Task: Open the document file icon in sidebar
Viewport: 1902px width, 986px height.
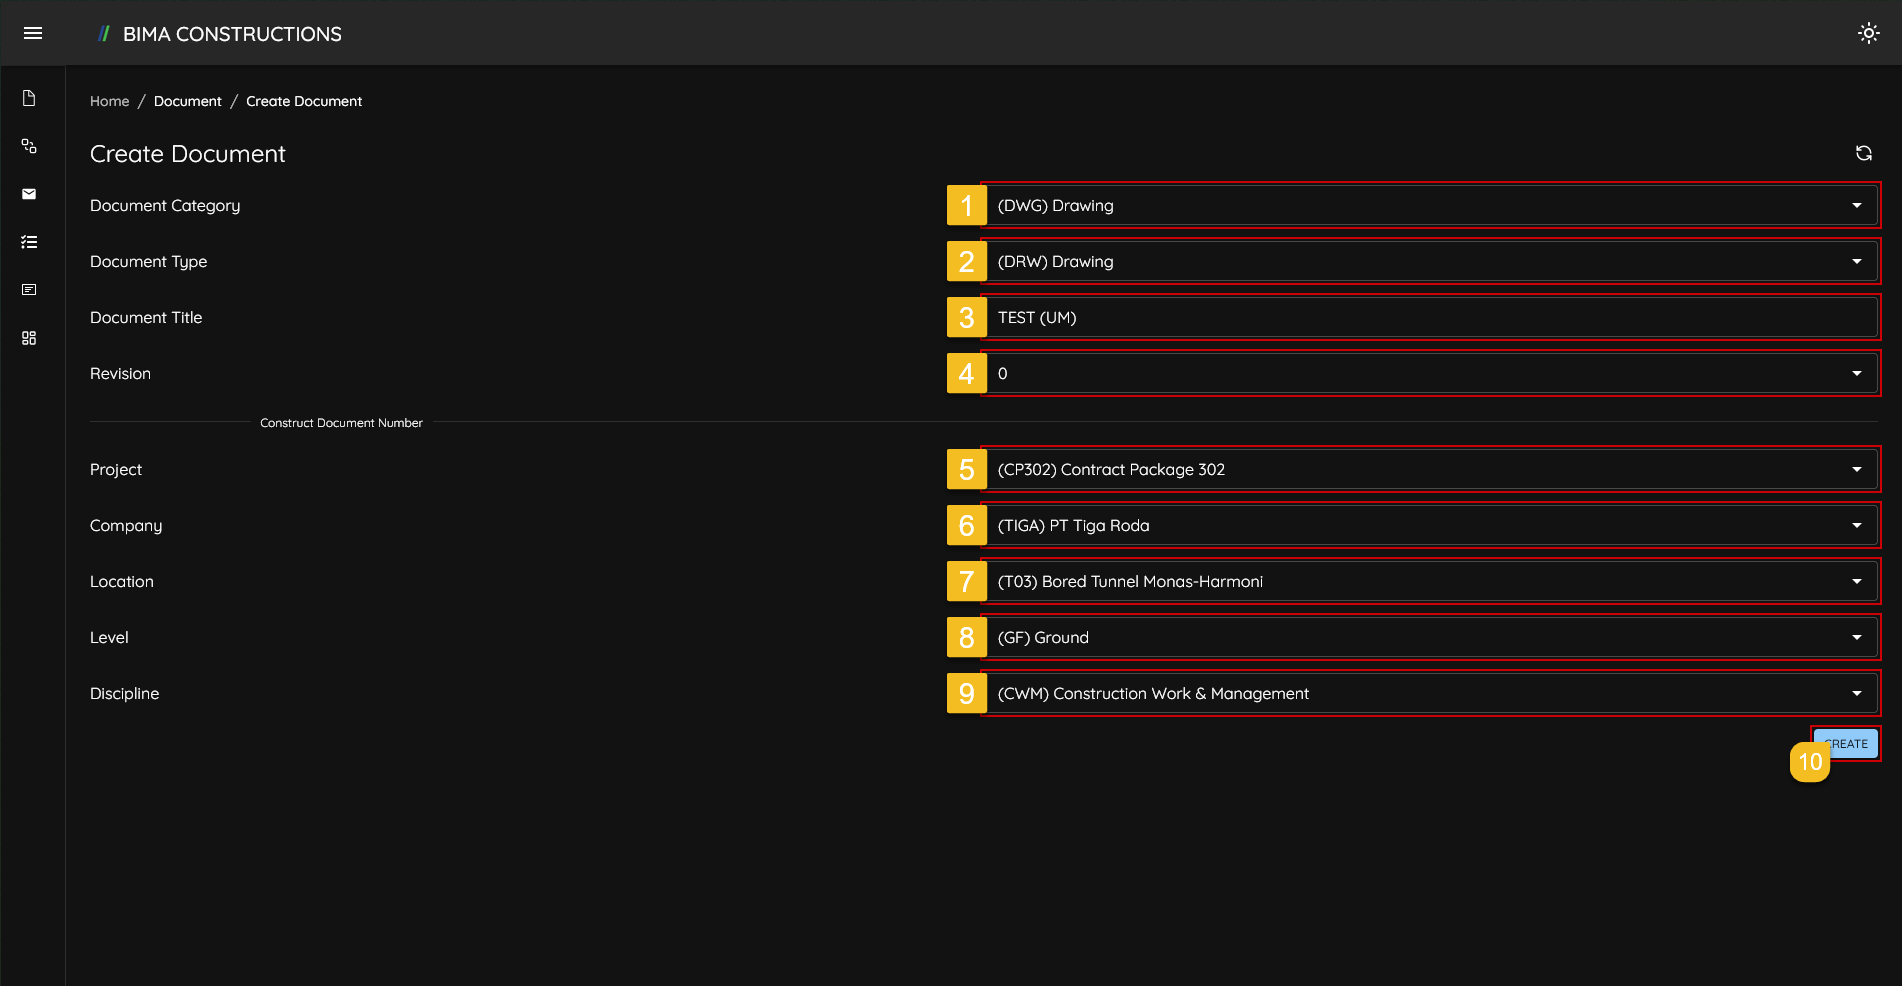Action: click(x=29, y=97)
